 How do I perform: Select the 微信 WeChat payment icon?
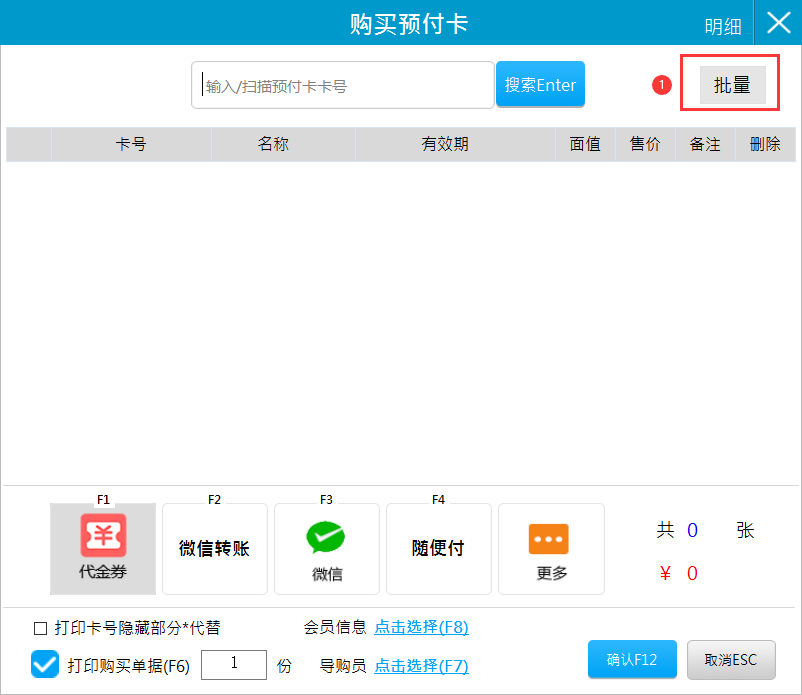pos(326,548)
